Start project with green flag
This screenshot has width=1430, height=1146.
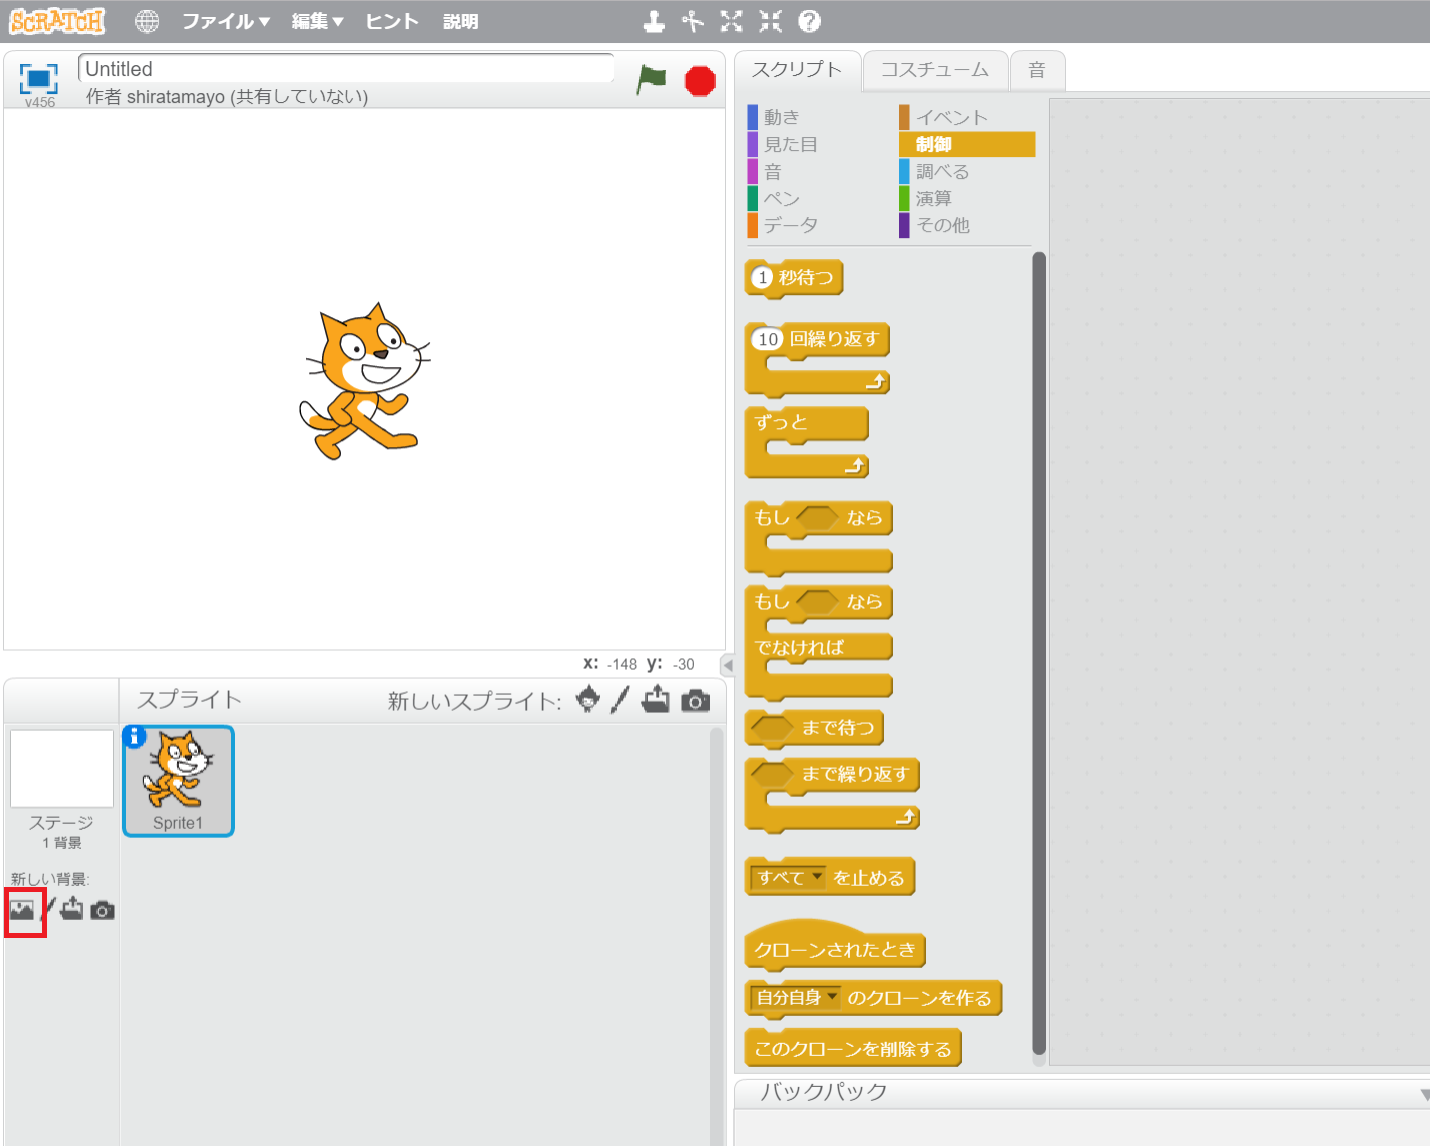(x=651, y=80)
